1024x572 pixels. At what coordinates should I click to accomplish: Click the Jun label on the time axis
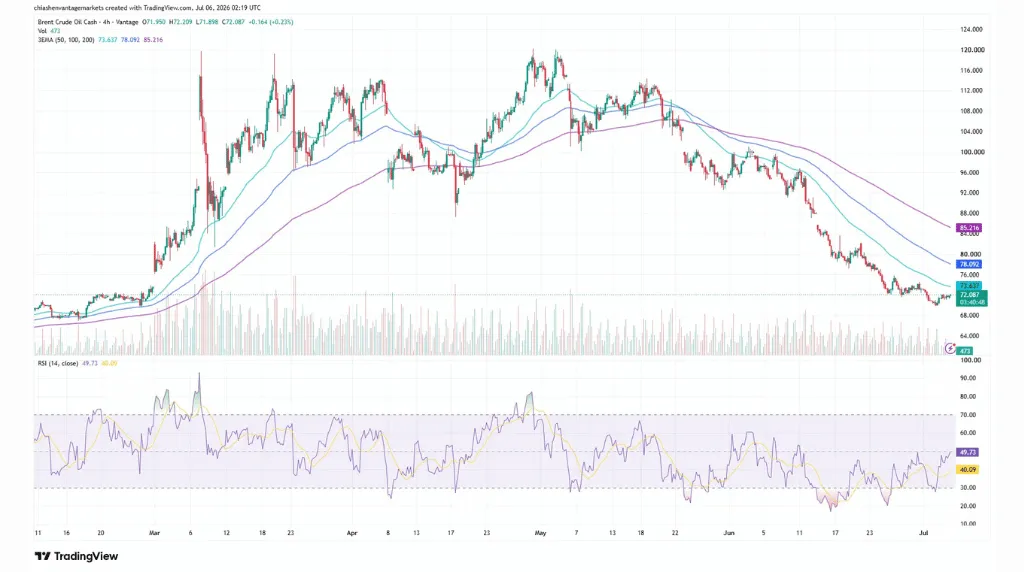729,533
